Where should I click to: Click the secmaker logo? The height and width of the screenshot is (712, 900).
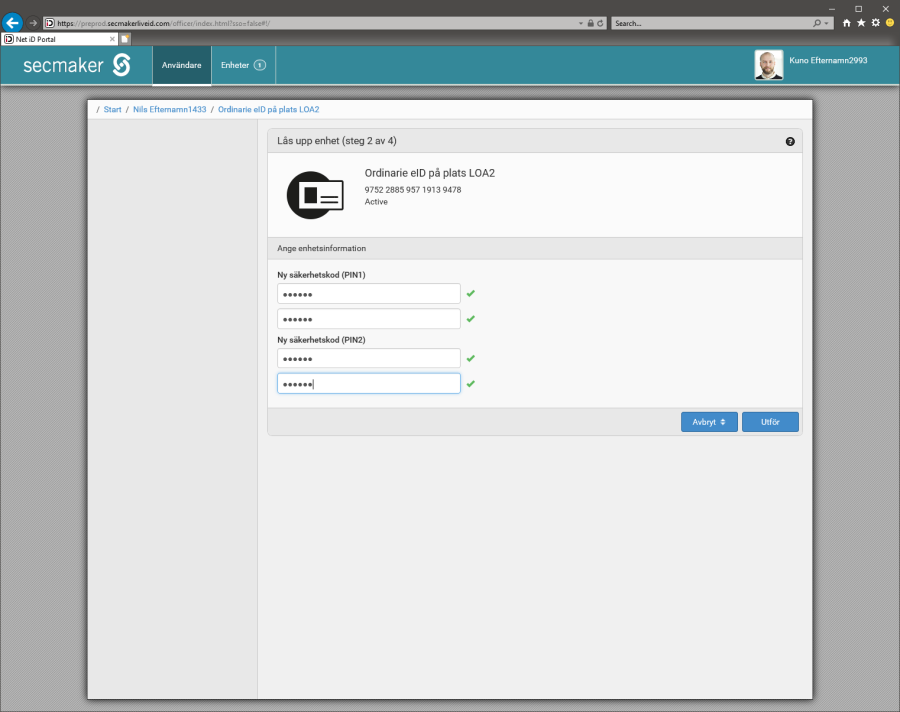pyautogui.click(x=77, y=65)
